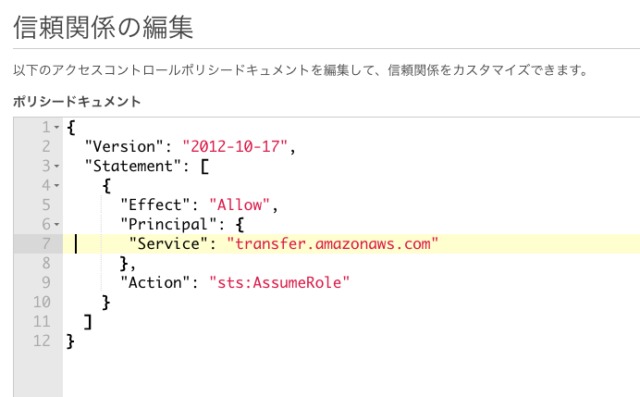Image resolution: width=640 pixels, height=397 pixels.
Task: Click line number 2 in the gutter
Action: (46, 147)
